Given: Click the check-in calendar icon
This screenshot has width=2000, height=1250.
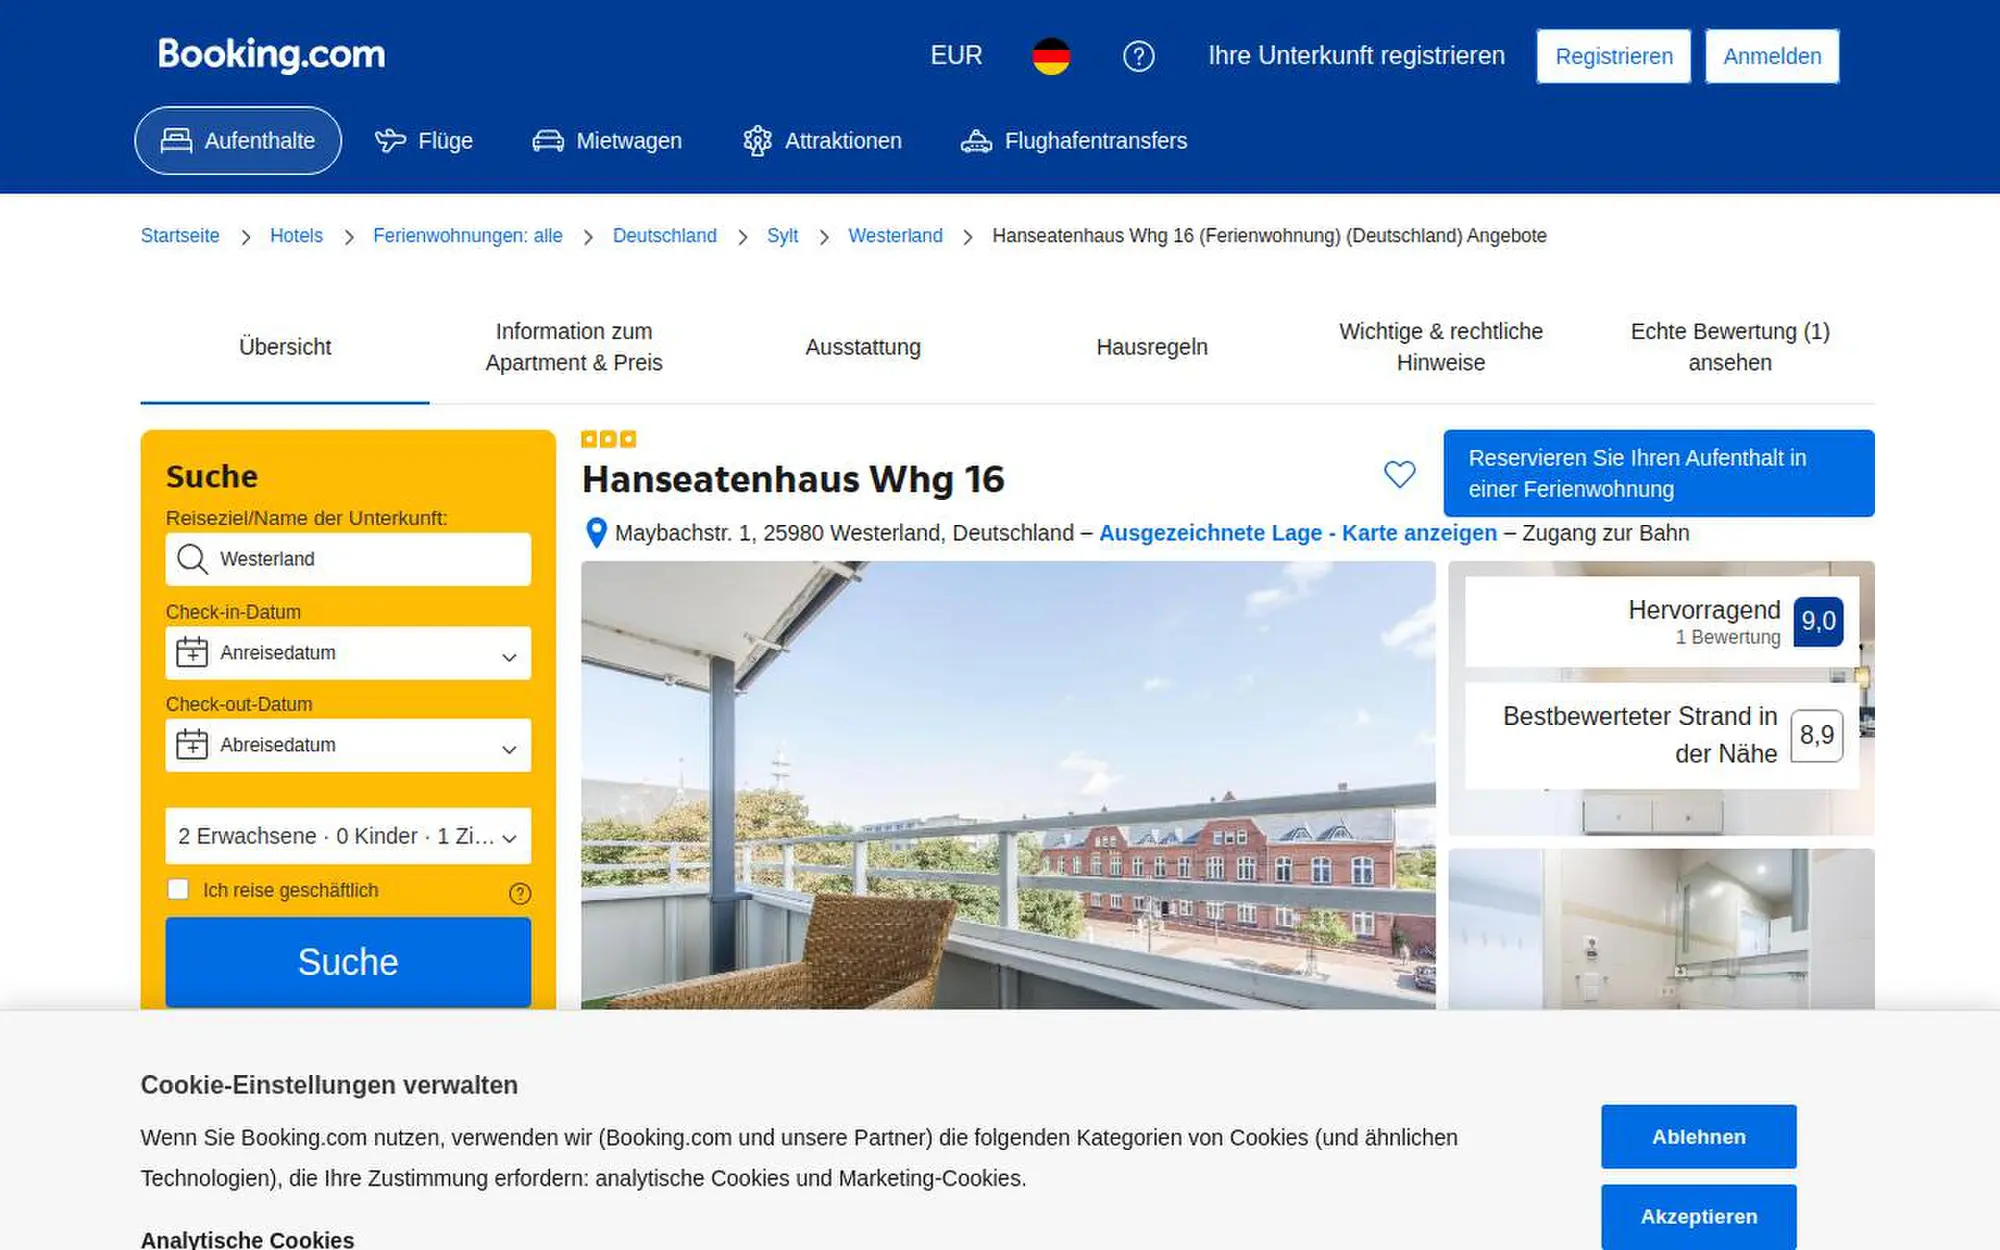Looking at the screenshot, I should tap(192, 652).
